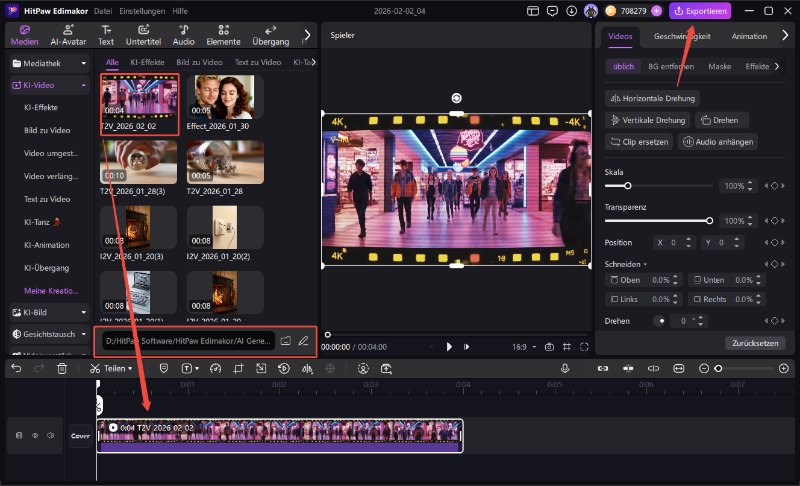800x486 pixels.
Task: Click the microphone record voiceover icon
Action: (x=565, y=368)
